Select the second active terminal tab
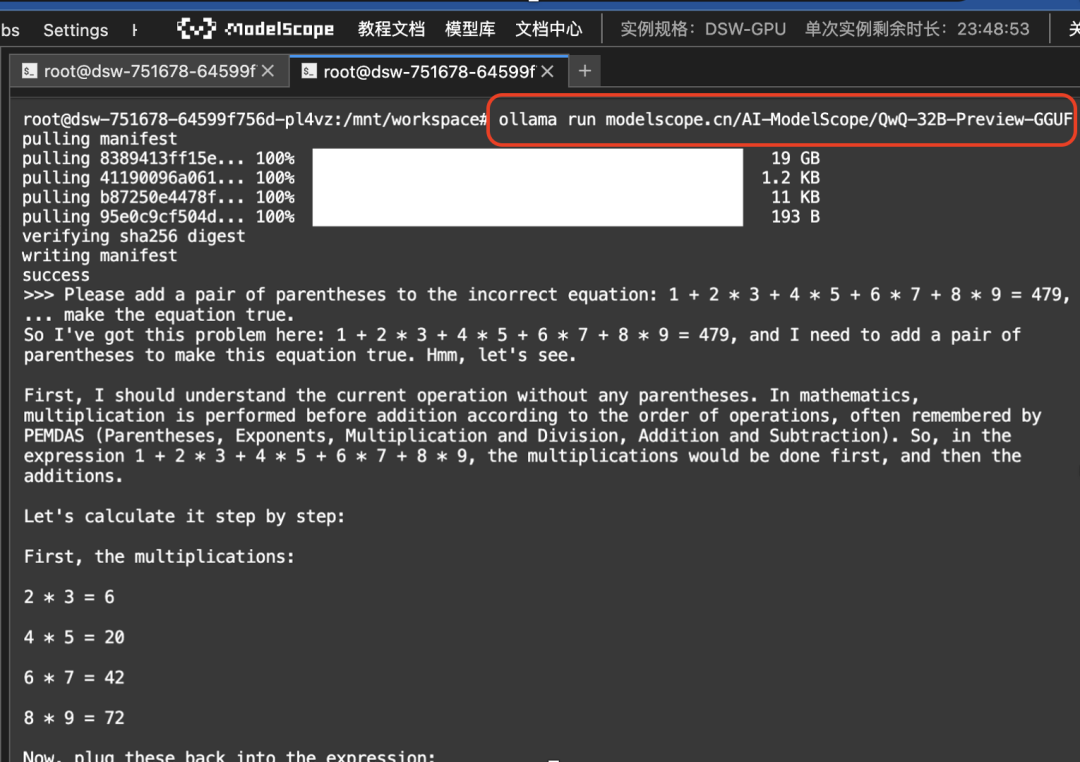 (x=428, y=71)
